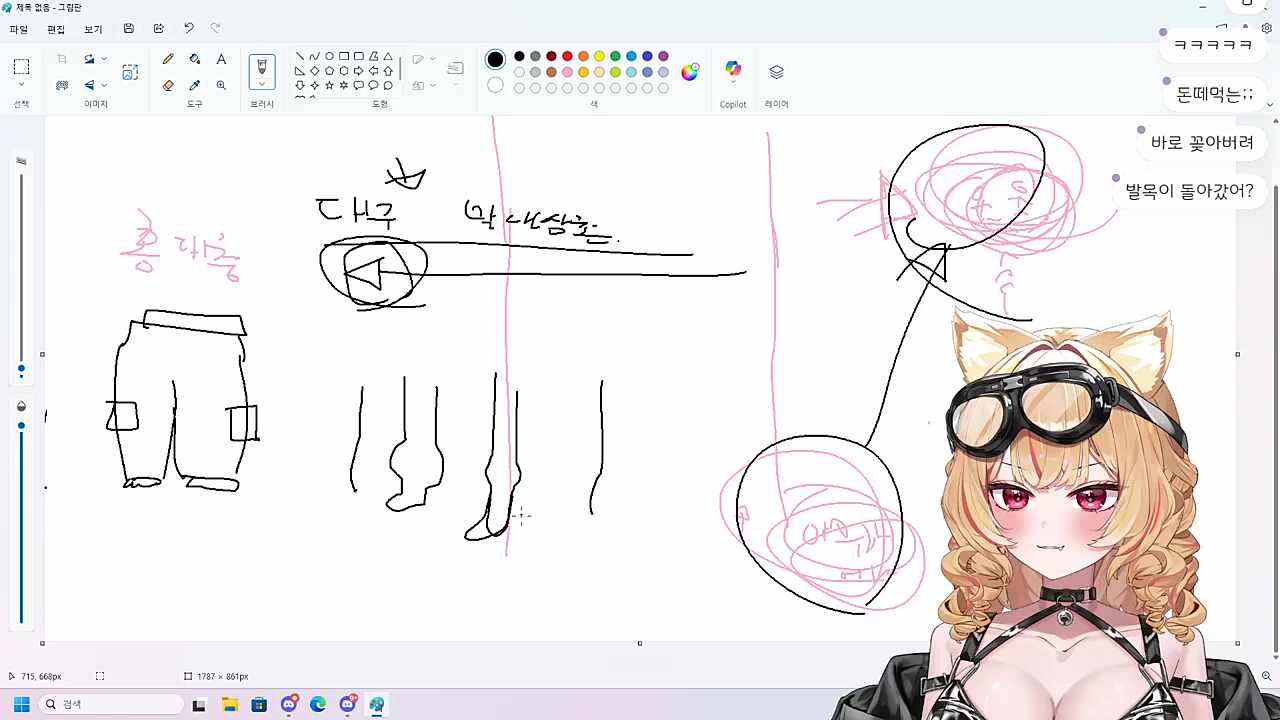Choose the star shape in shapes gallery
Screen dimensions: 1280x720
[329, 86]
